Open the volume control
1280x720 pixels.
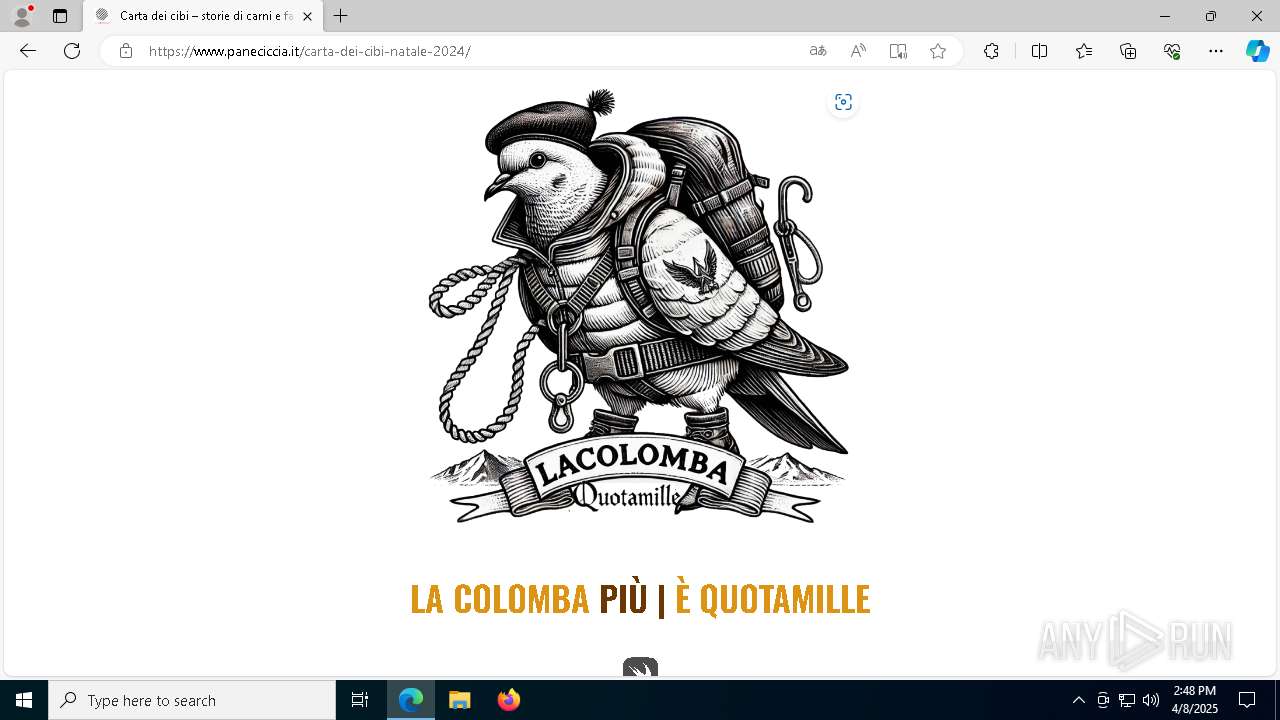1151,700
